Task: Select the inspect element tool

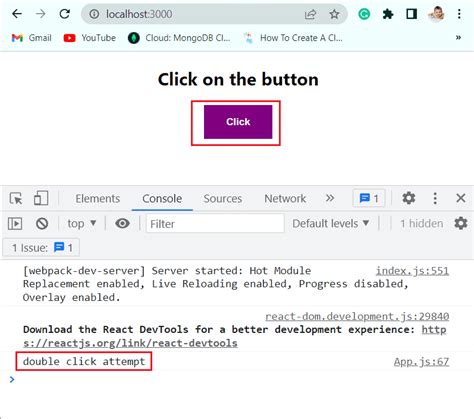Action: click(x=16, y=198)
